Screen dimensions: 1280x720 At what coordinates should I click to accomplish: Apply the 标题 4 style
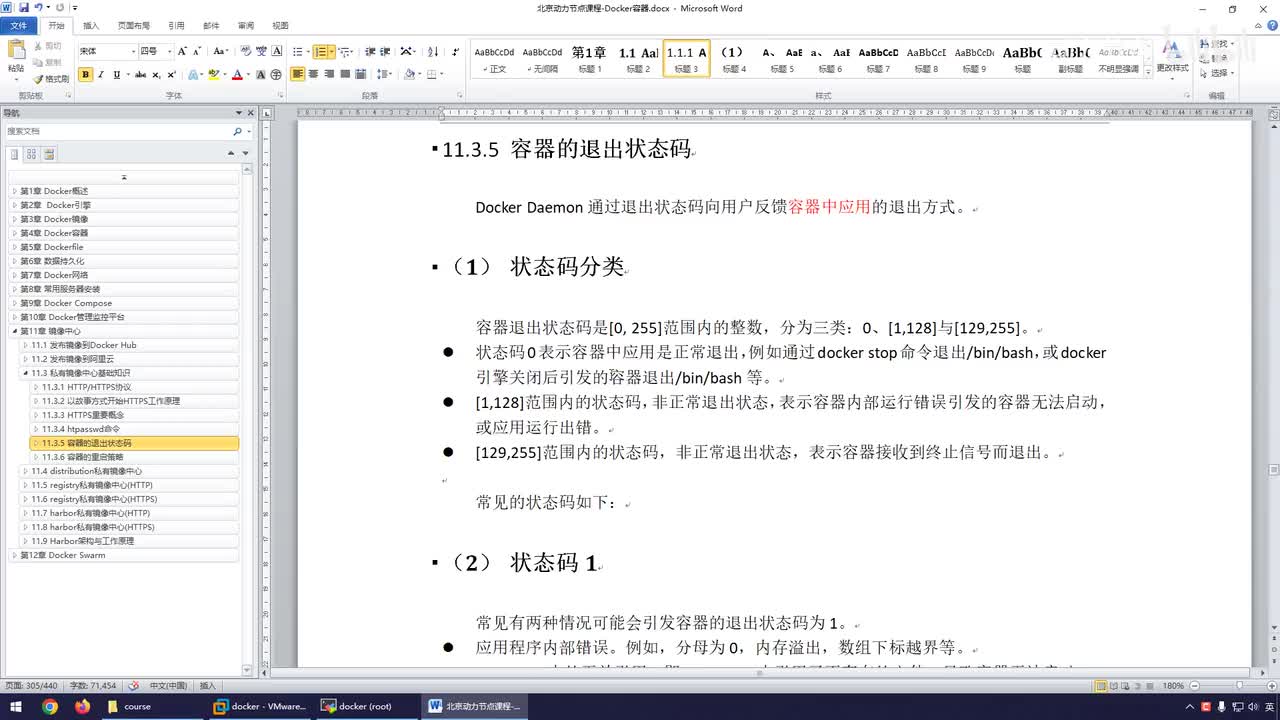click(x=734, y=59)
